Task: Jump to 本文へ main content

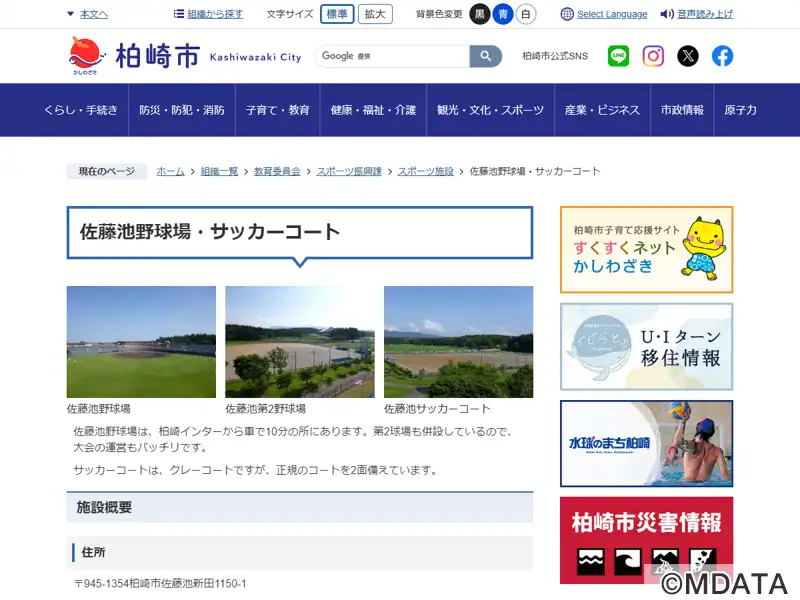Action: click(x=87, y=14)
